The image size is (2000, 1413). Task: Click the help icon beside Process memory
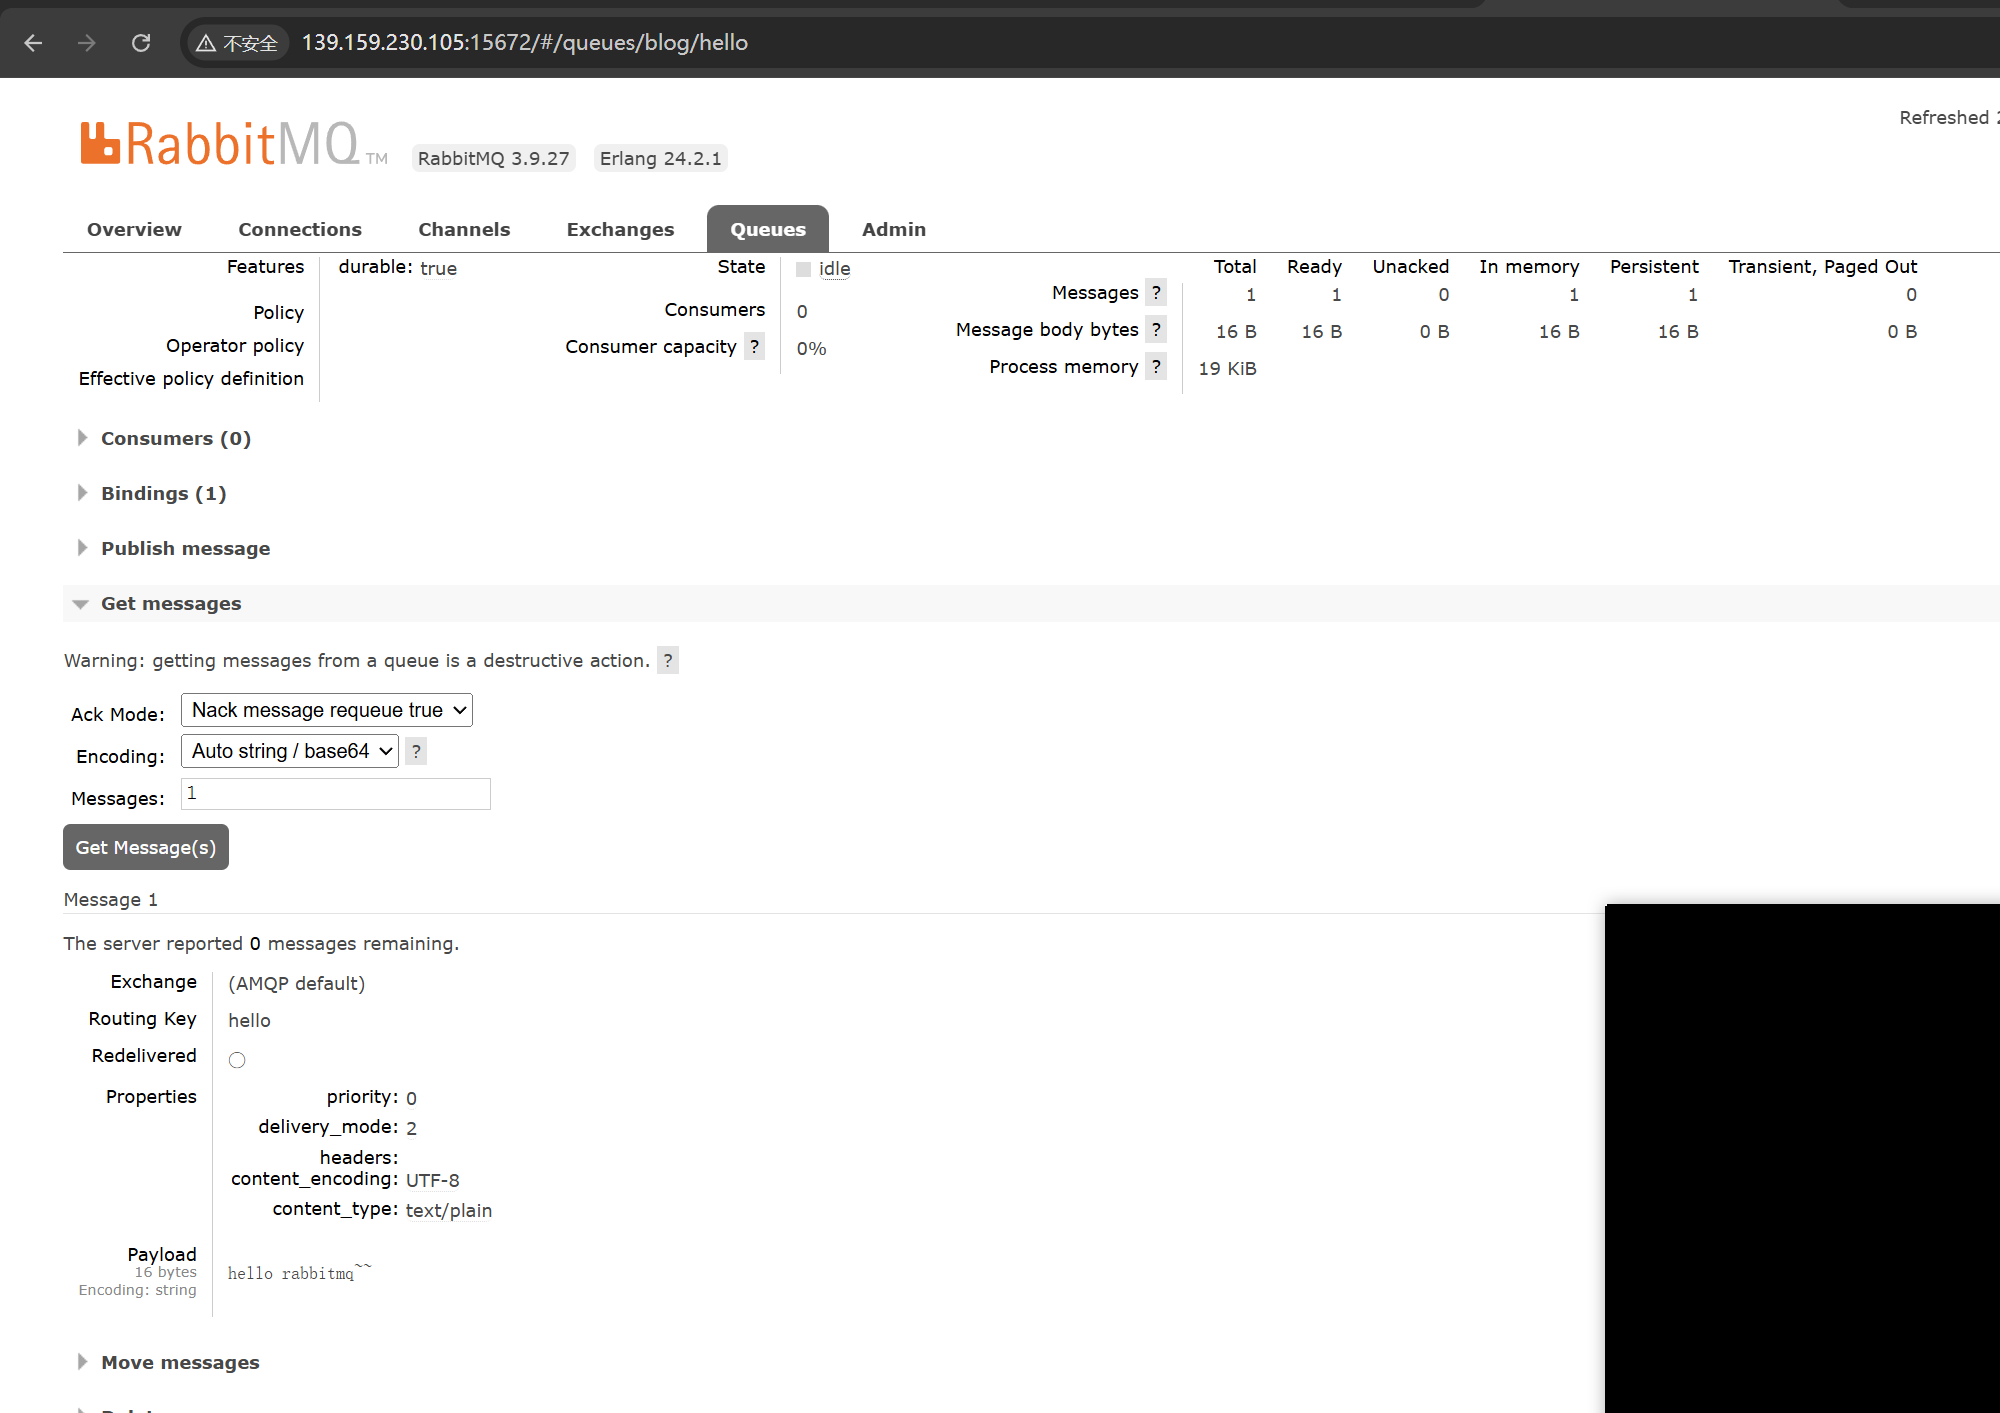(x=1156, y=367)
